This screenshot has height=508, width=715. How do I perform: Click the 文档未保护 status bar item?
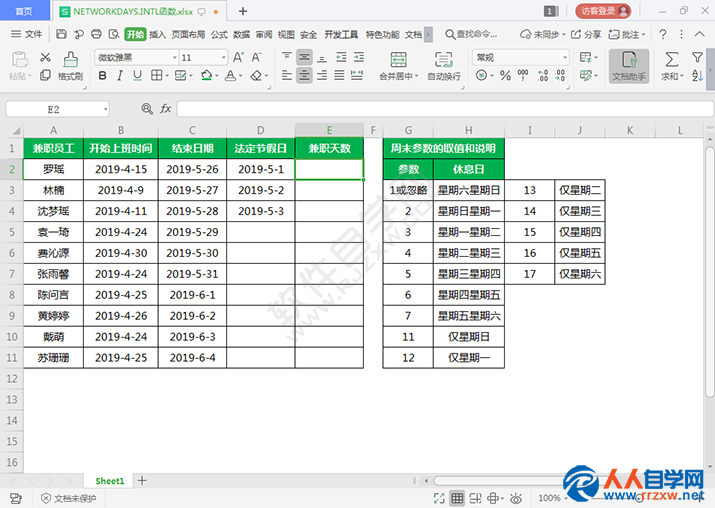pos(69,498)
